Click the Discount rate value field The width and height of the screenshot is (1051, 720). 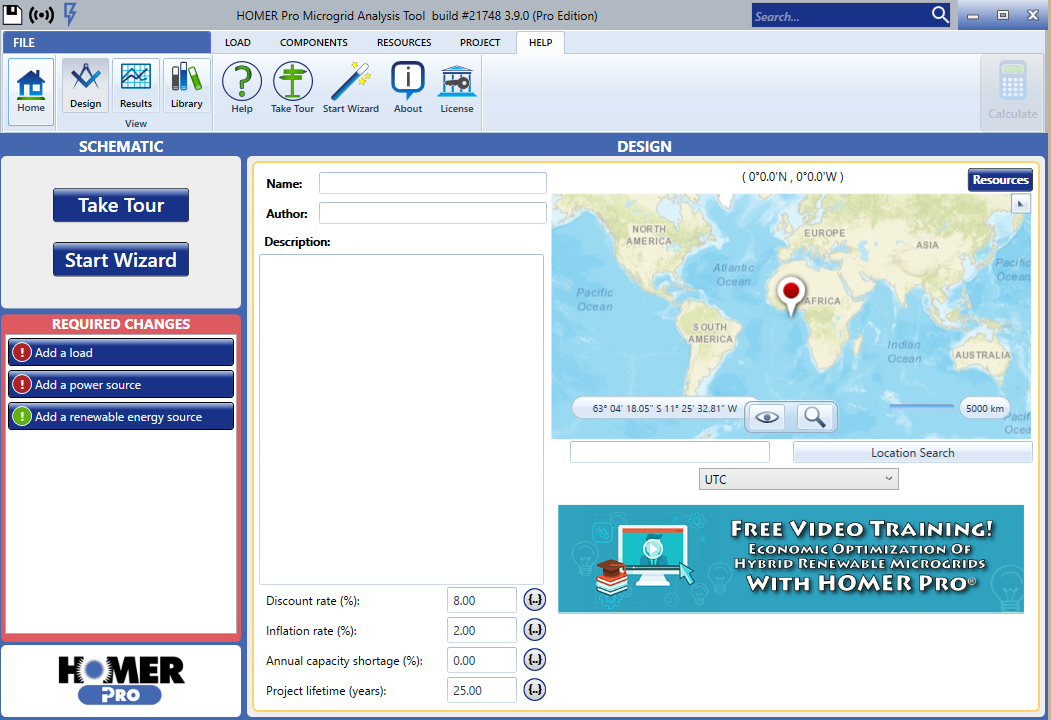tap(481, 600)
